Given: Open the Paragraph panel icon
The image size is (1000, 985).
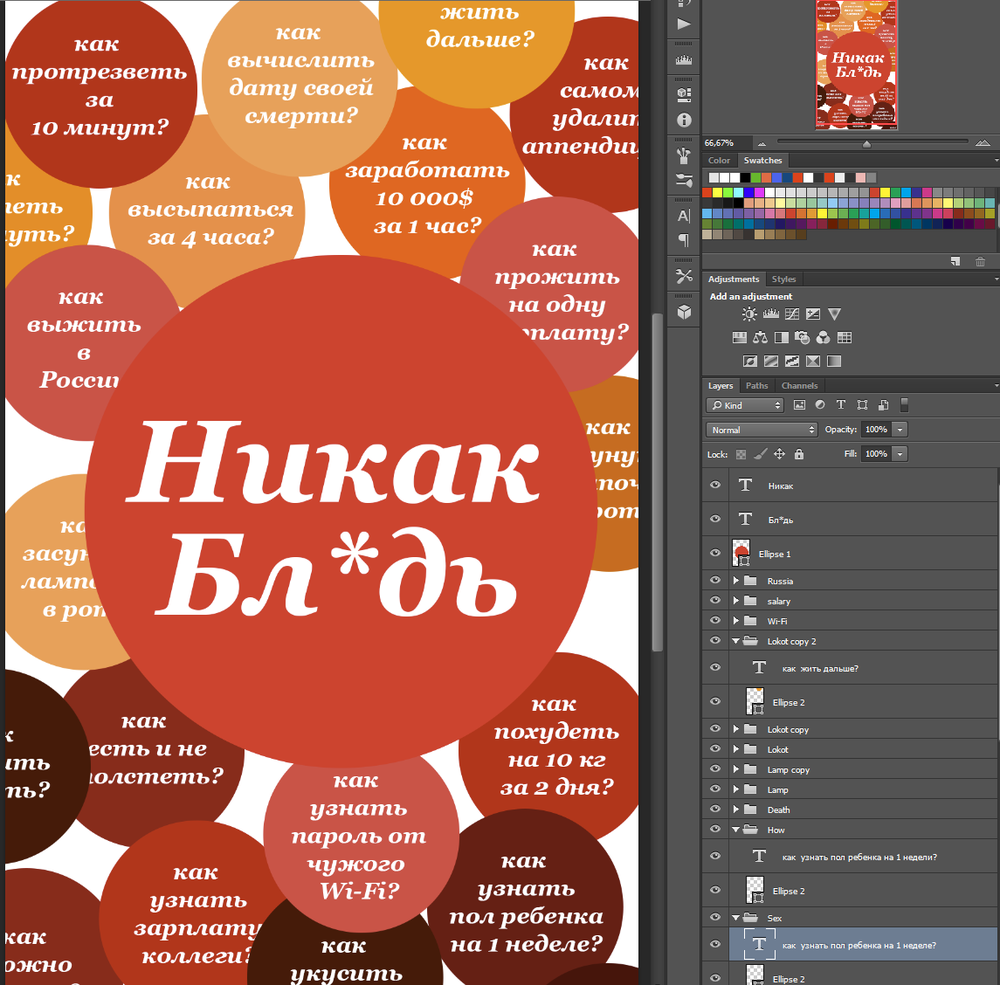Looking at the screenshot, I should tap(685, 241).
